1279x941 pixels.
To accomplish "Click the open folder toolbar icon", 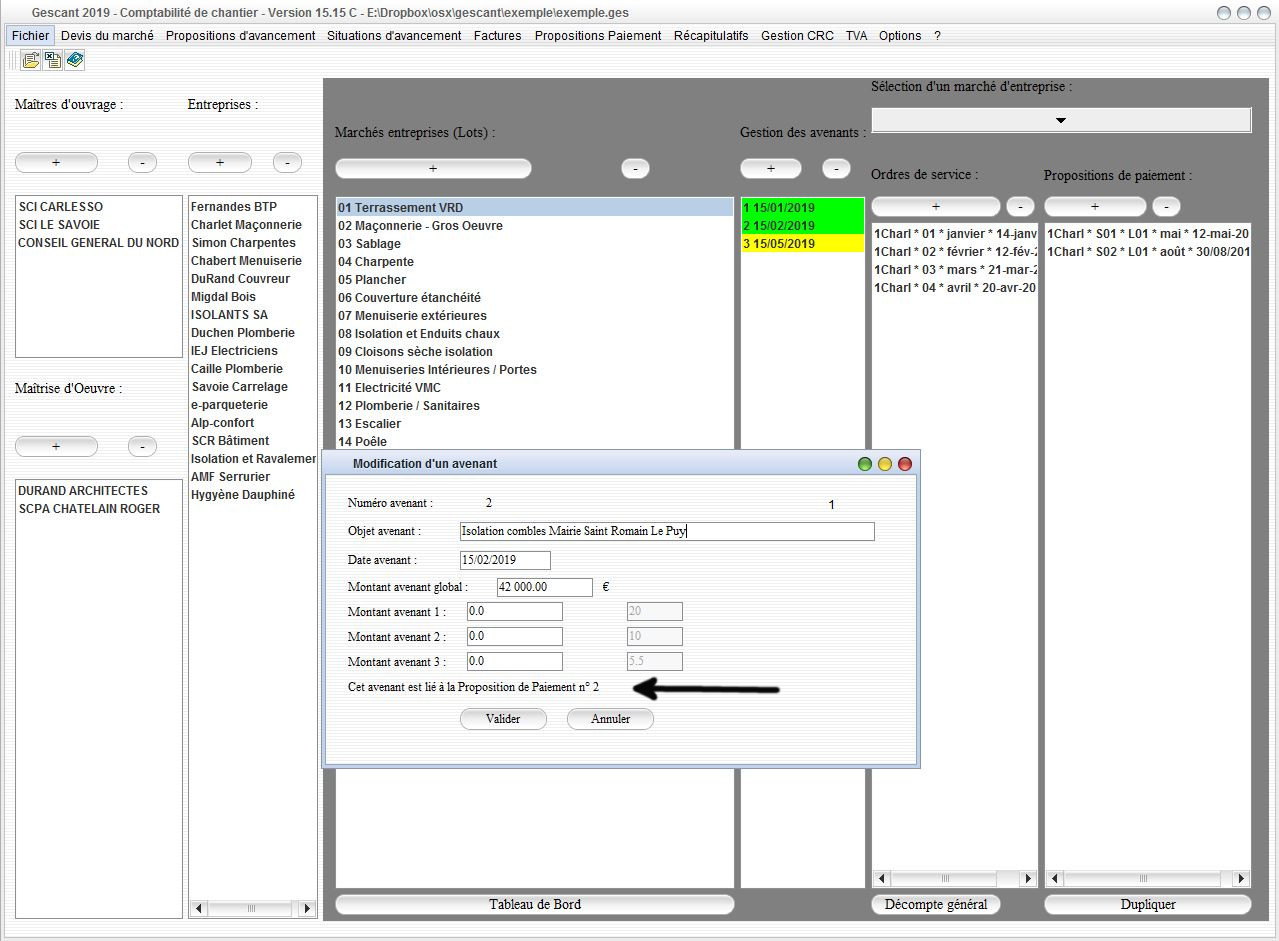I will point(31,60).
